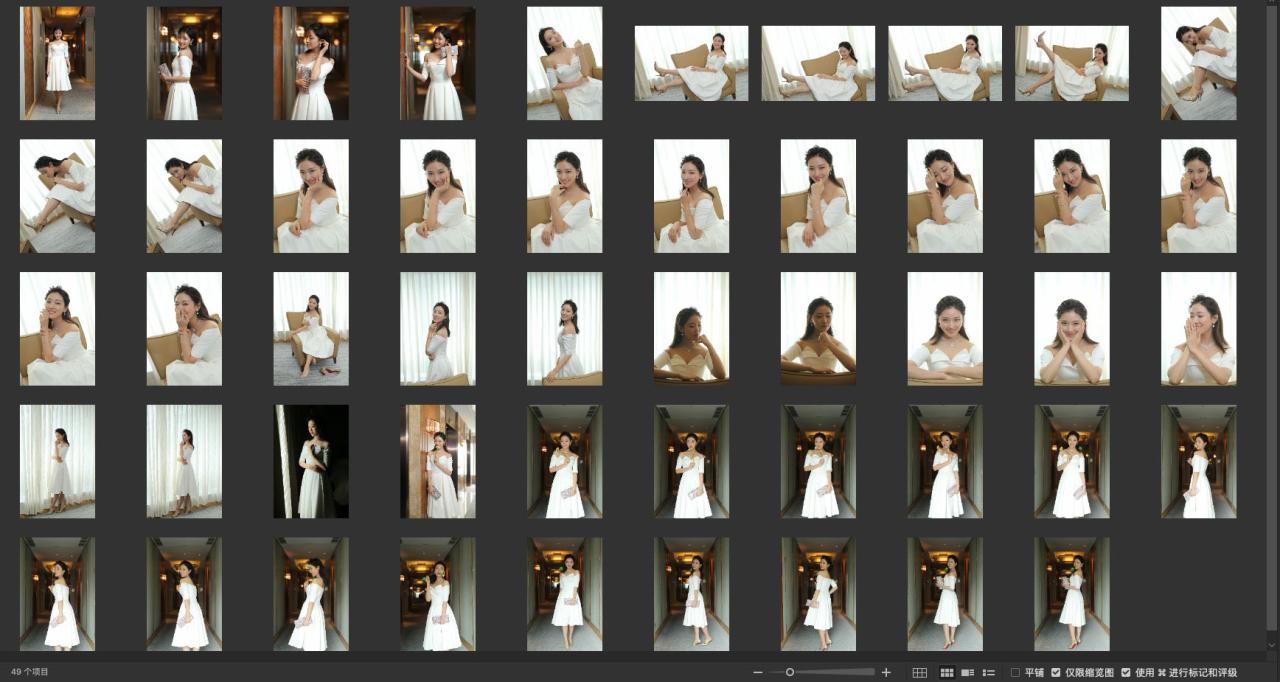Enable the 平铺 checkbox
Viewport: 1280px width, 682px height.
[1016, 672]
